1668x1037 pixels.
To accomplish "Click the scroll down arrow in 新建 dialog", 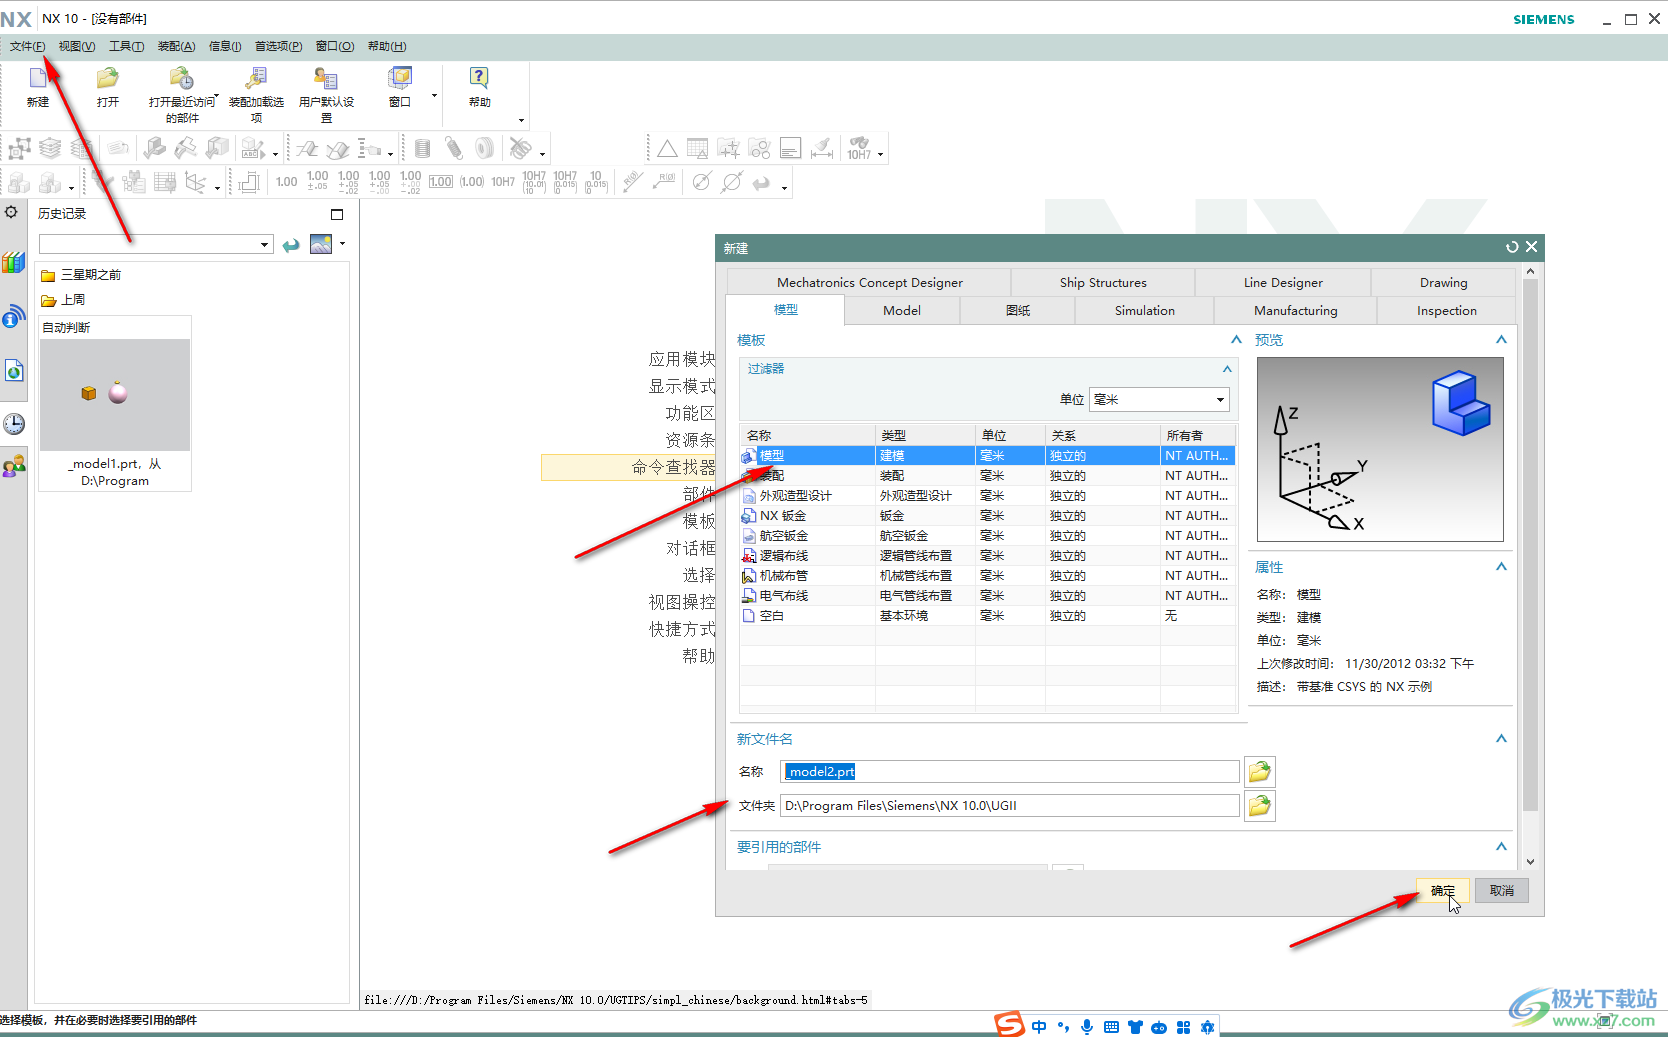I will tap(1530, 862).
